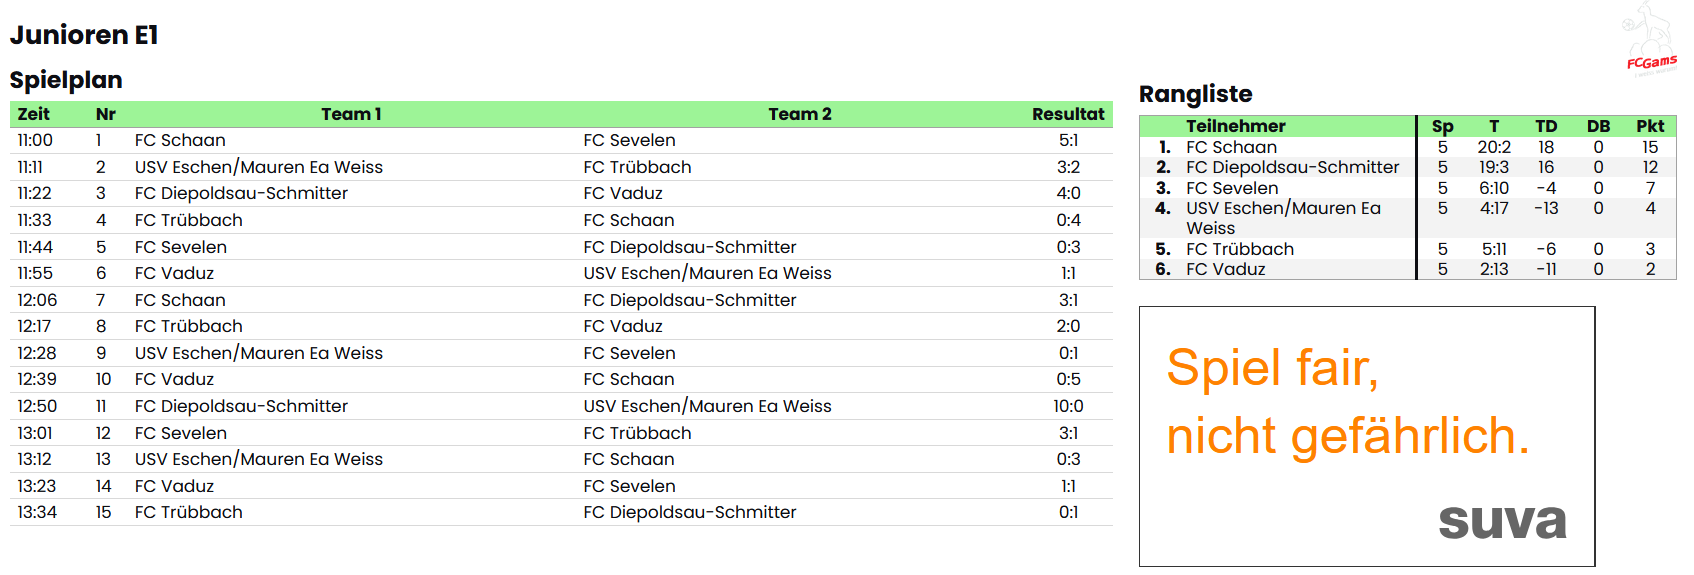This screenshot has height=575, width=1694.
Task: Click first-ranked FC Schaan in Rangliste
Action: (1231, 147)
